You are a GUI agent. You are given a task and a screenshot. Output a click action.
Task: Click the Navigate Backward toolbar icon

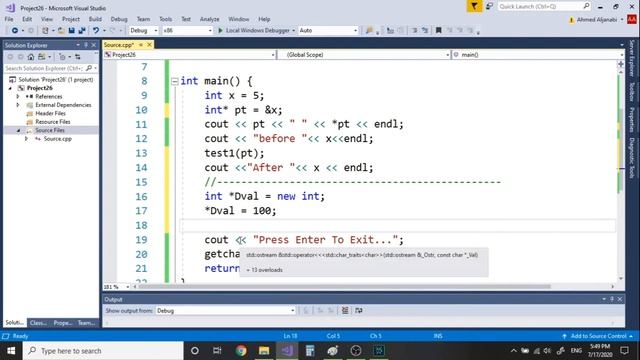pyautogui.click(x=15, y=31)
